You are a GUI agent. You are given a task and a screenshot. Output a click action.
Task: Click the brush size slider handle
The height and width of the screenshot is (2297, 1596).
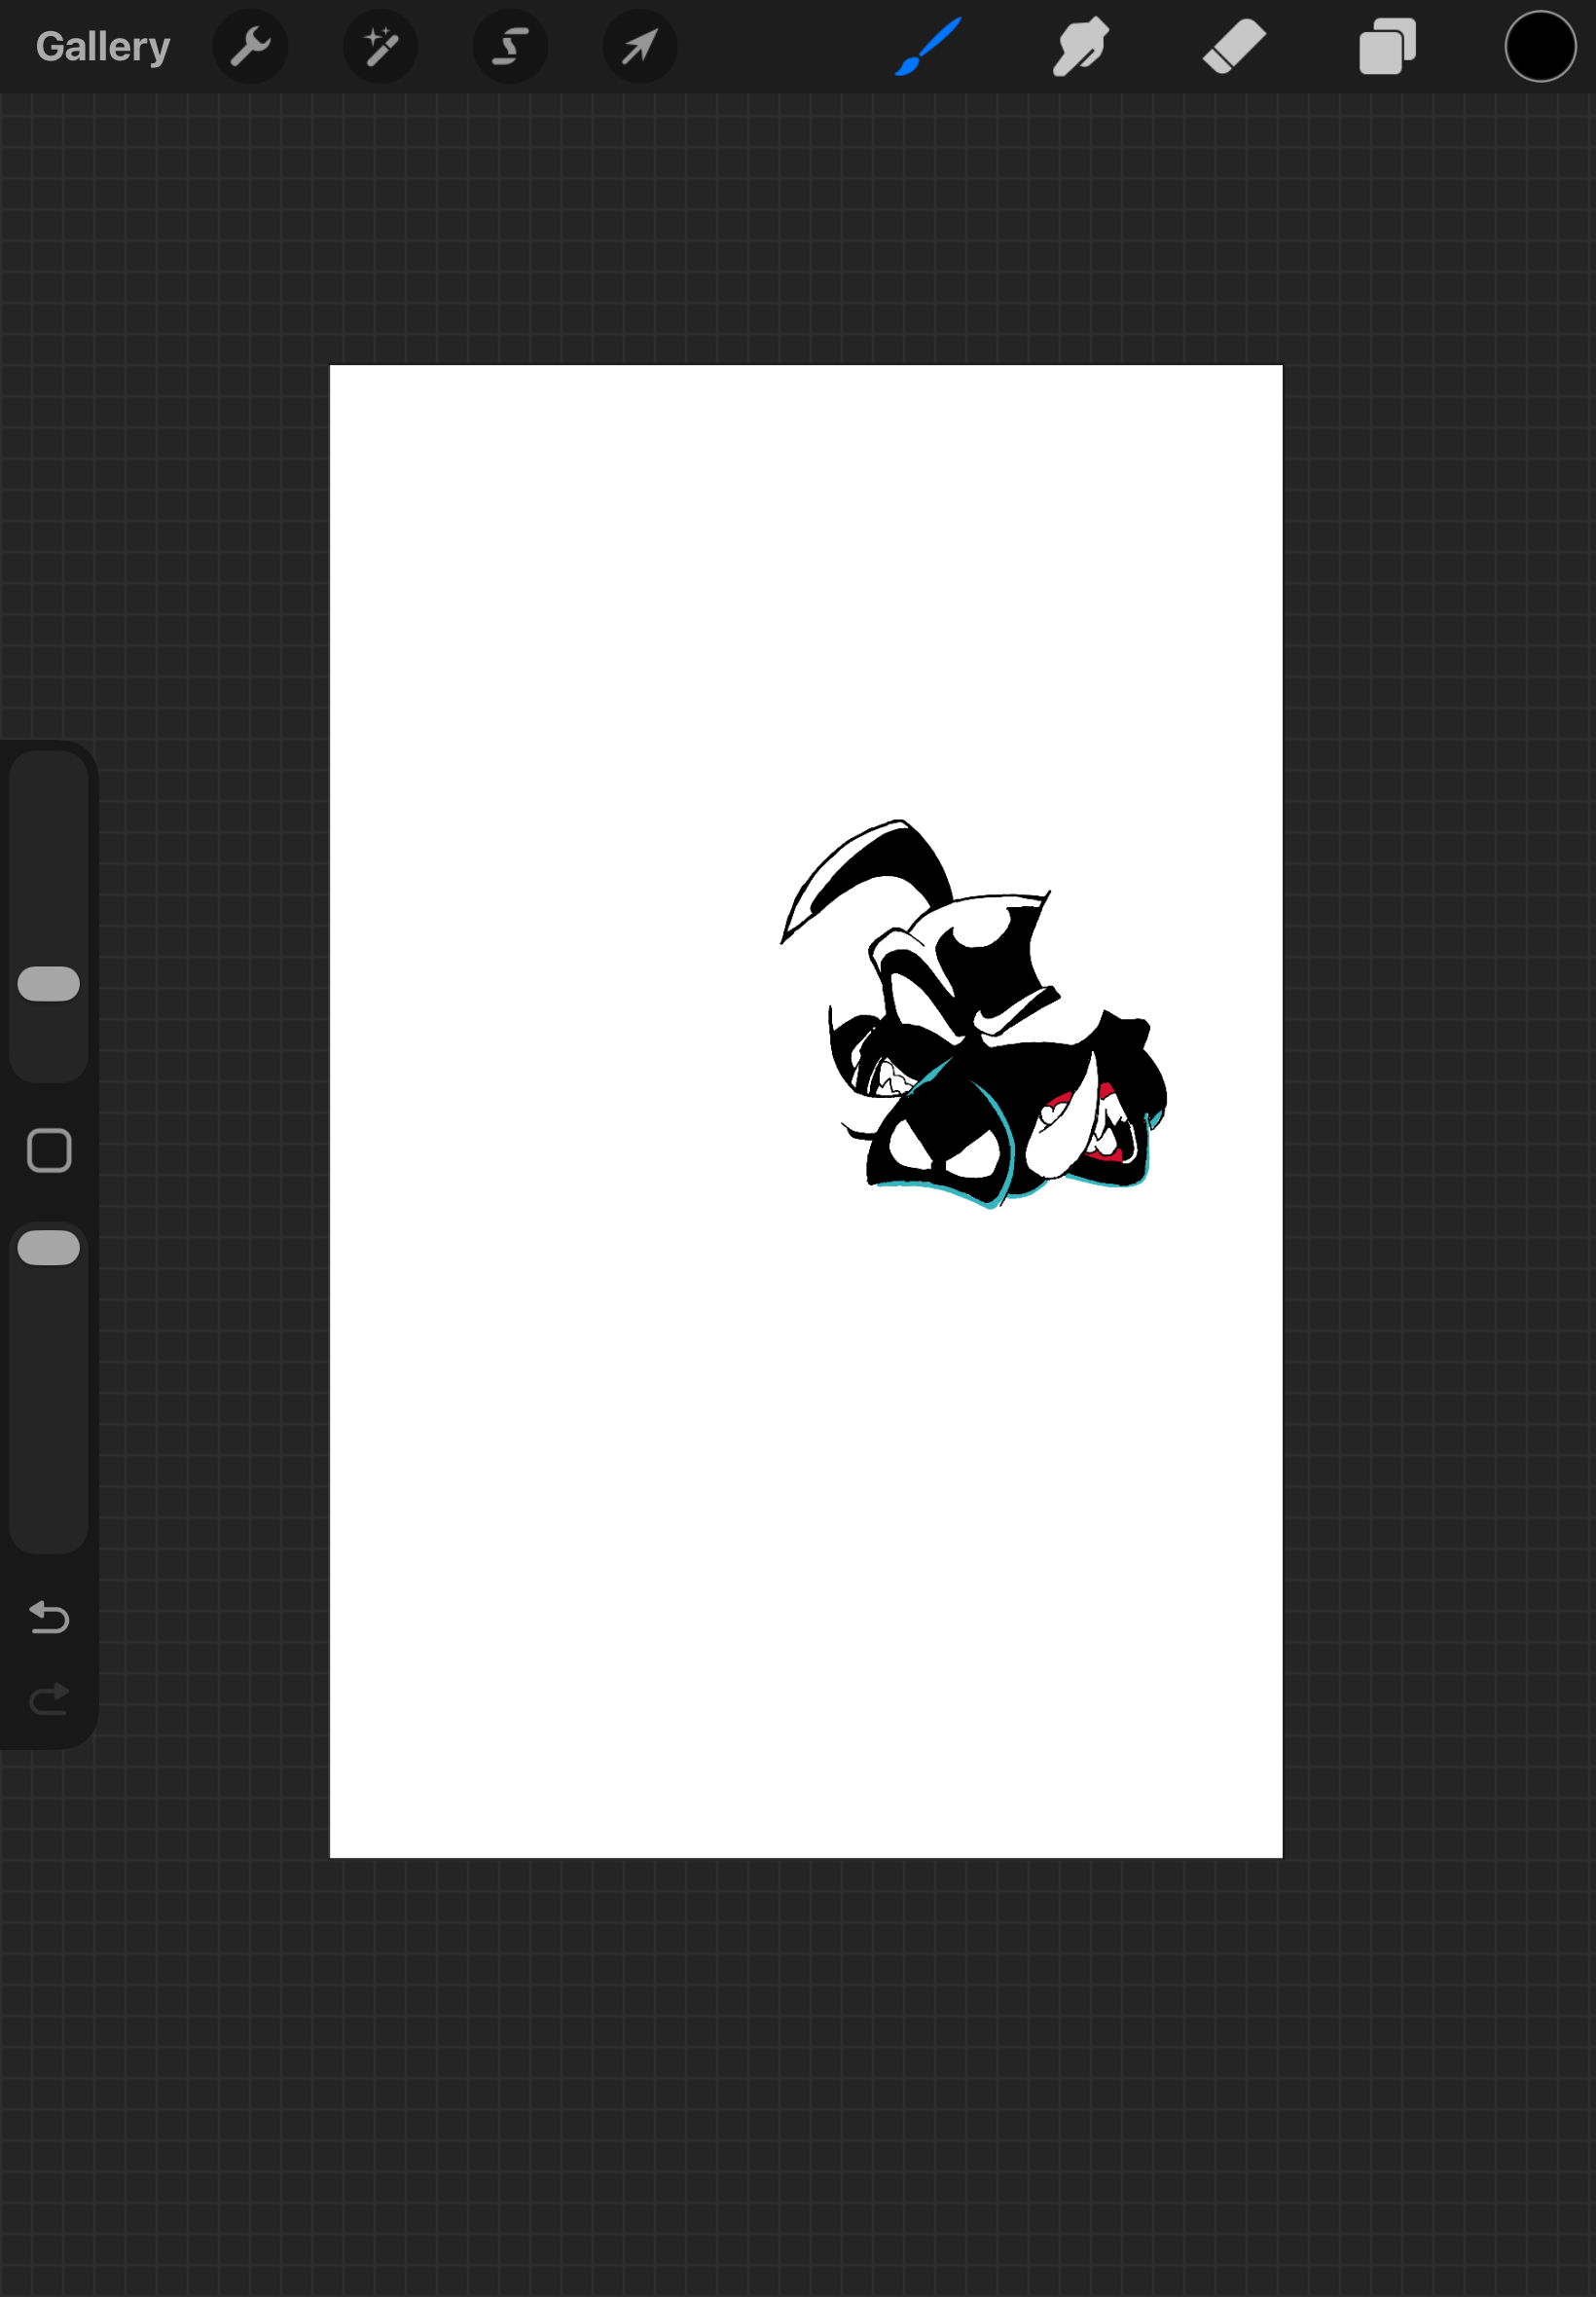[49, 984]
